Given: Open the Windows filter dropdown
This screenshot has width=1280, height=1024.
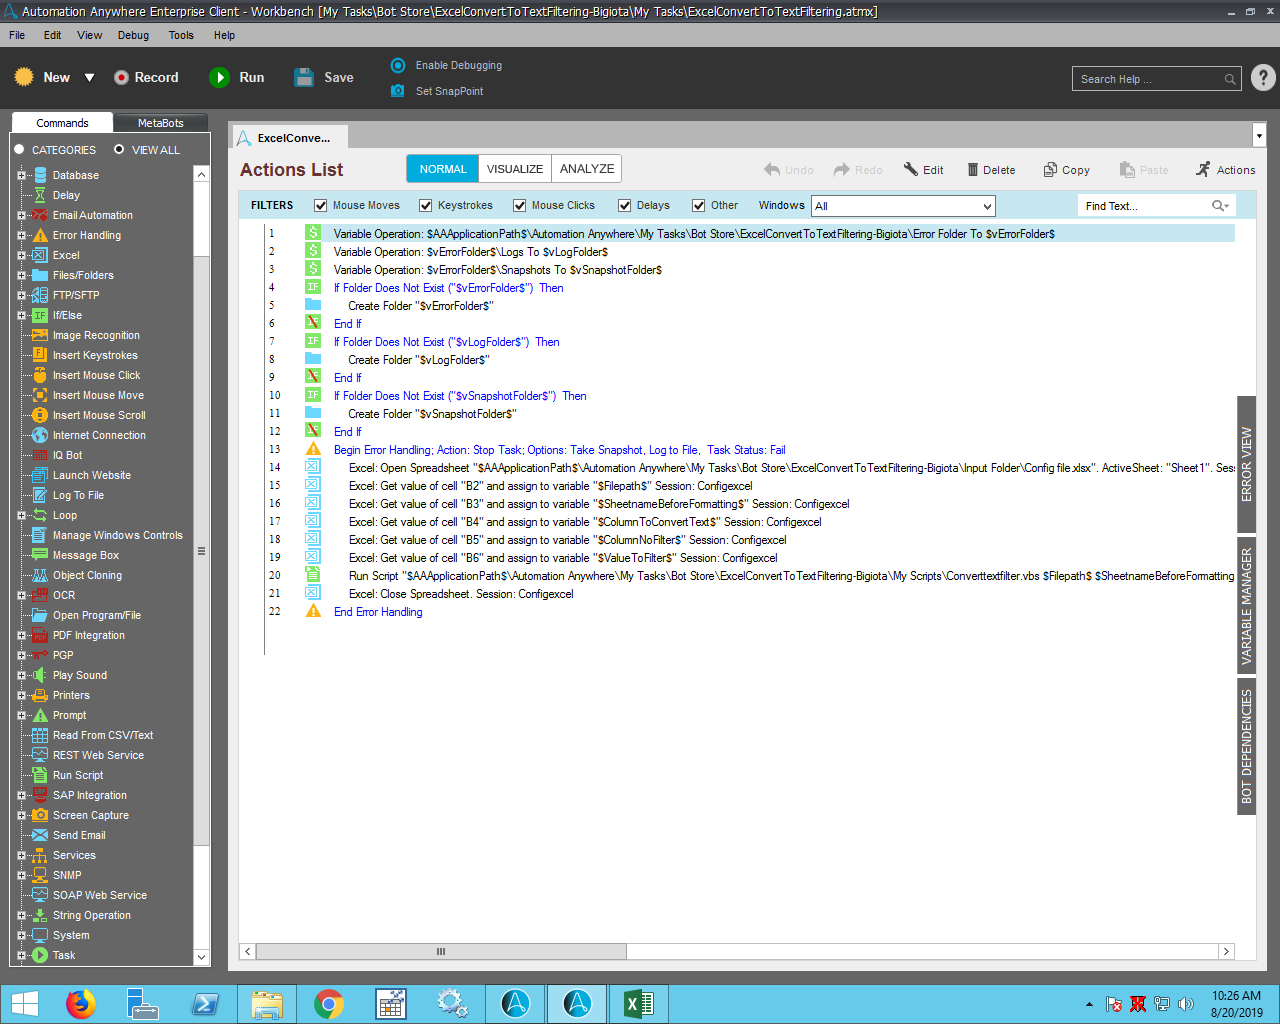Looking at the screenshot, I should (x=987, y=206).
